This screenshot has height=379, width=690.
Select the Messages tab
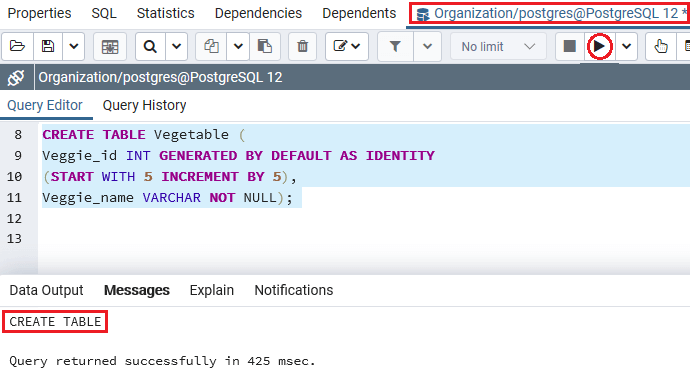pyautogui.click(x=136, y=290)
